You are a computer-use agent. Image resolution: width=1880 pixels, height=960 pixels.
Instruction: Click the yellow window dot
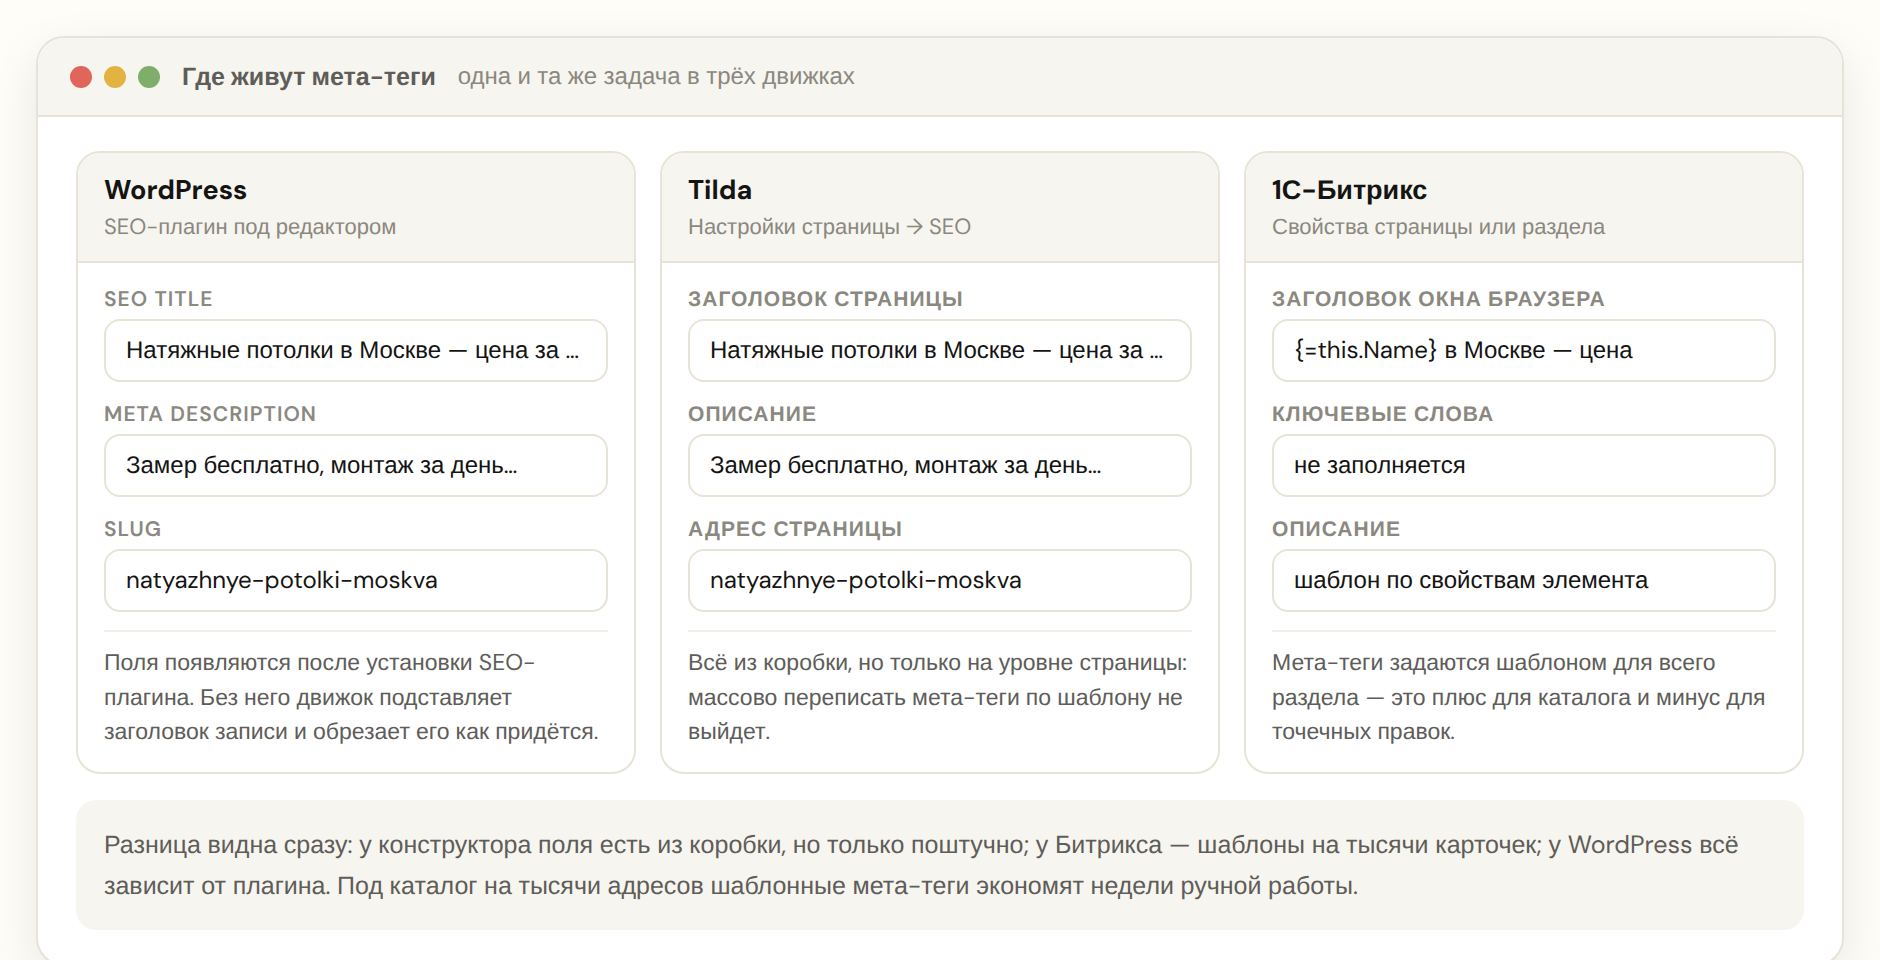pos(115,77)
